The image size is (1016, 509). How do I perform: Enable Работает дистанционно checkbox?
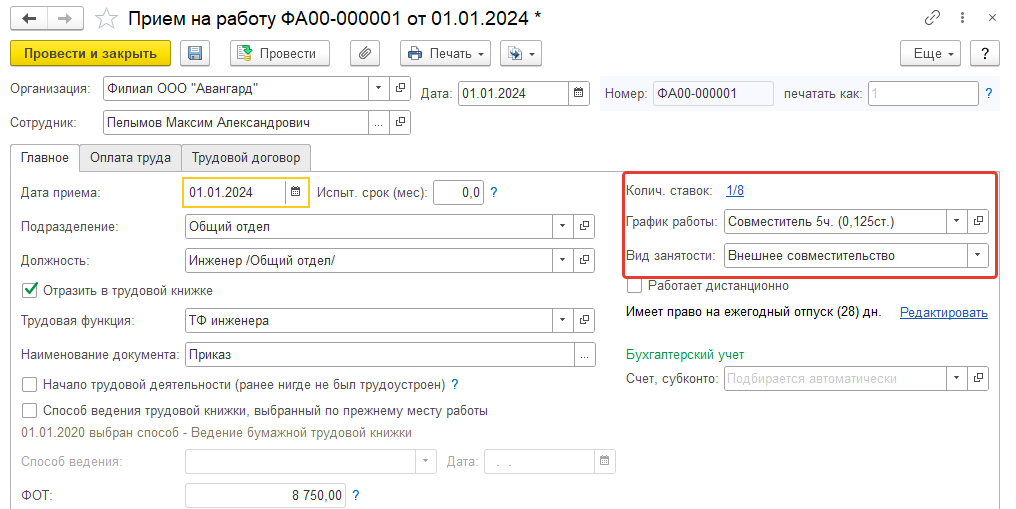(635, 286)
